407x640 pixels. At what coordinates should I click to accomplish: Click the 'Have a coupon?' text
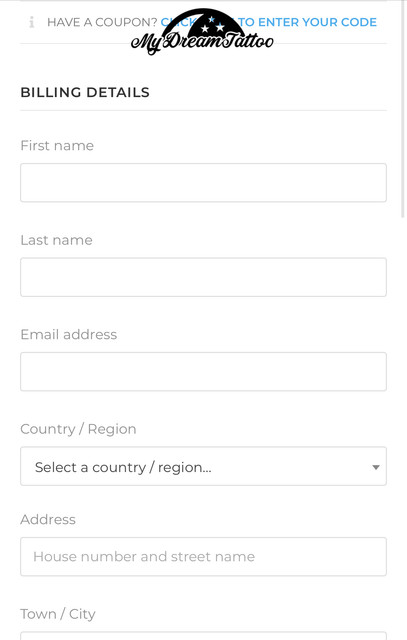click(x=102, y=22)
